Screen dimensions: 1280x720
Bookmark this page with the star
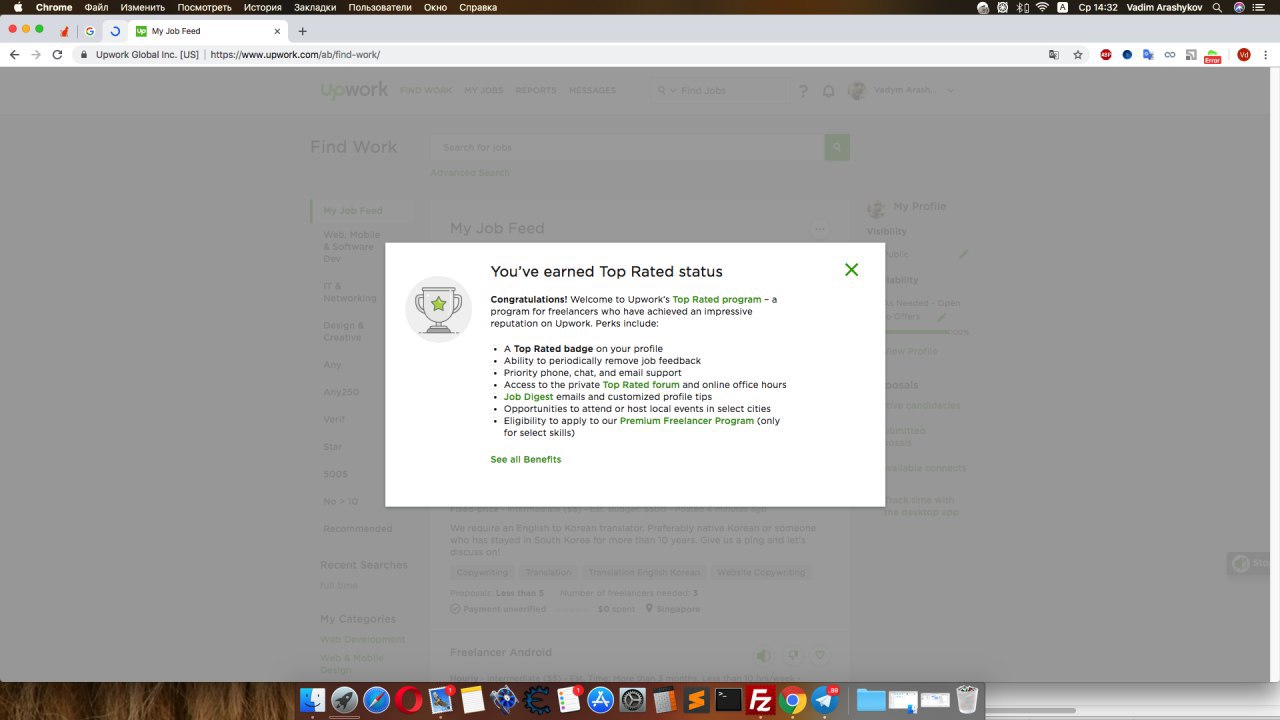click(1078, 55)
